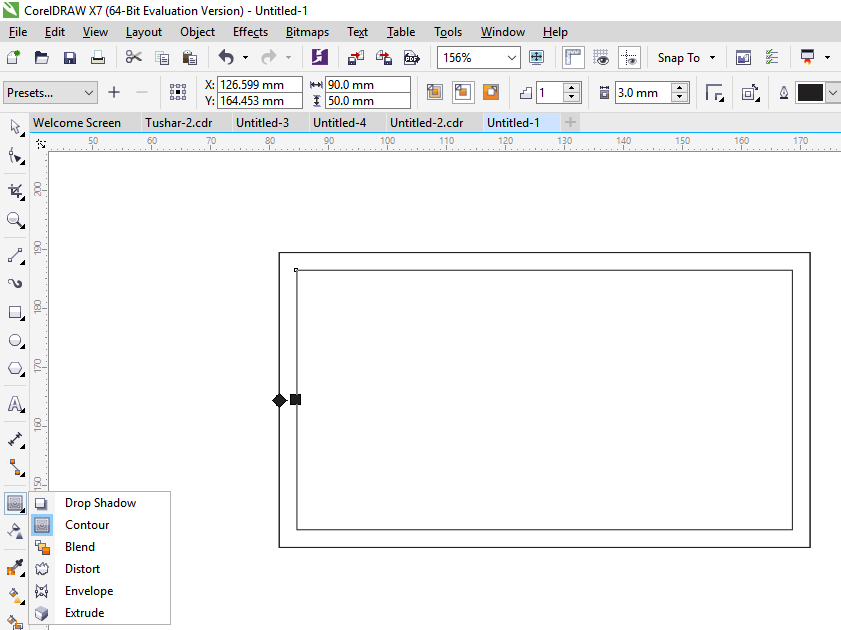841x630 pixels.
Task: Open the Bitmaps menu
Action: pyautogui.click(x=307, y=32)
